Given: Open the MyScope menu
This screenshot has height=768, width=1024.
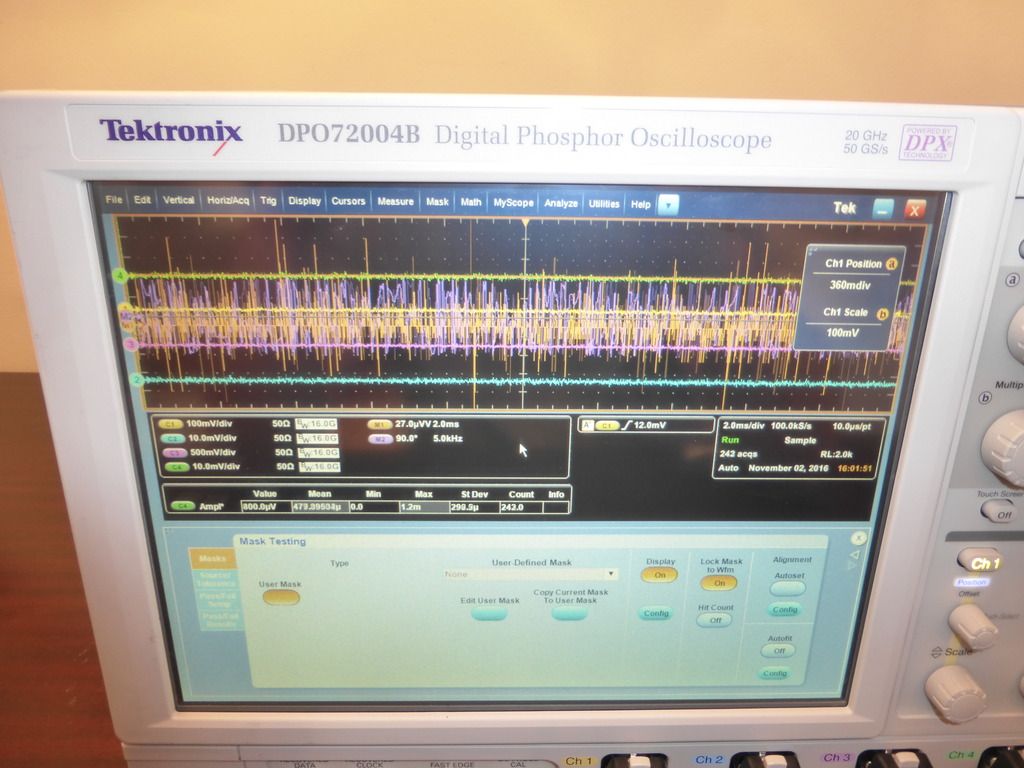Looking at the screenshot, I should click(513, 203).
